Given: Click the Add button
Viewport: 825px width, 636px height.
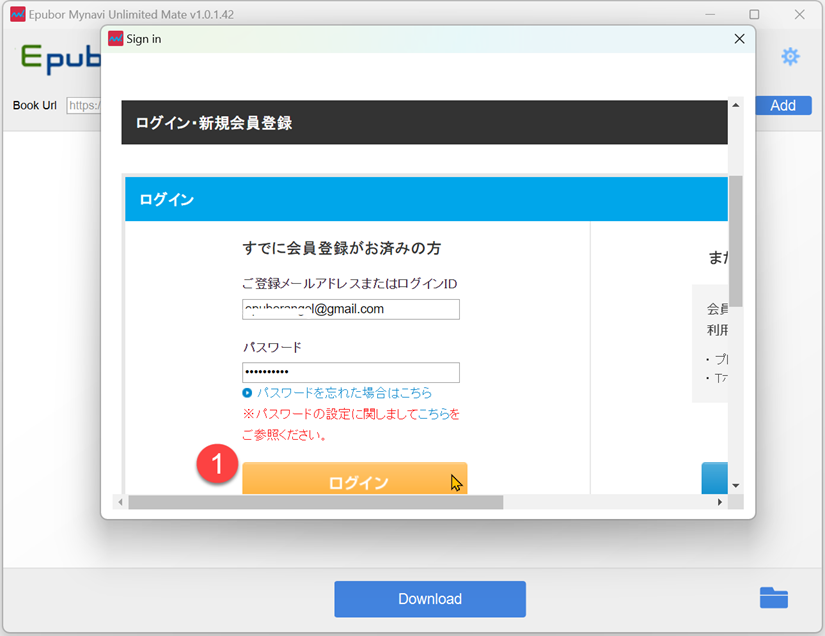Looking at the screenshot, I should 783,105.
